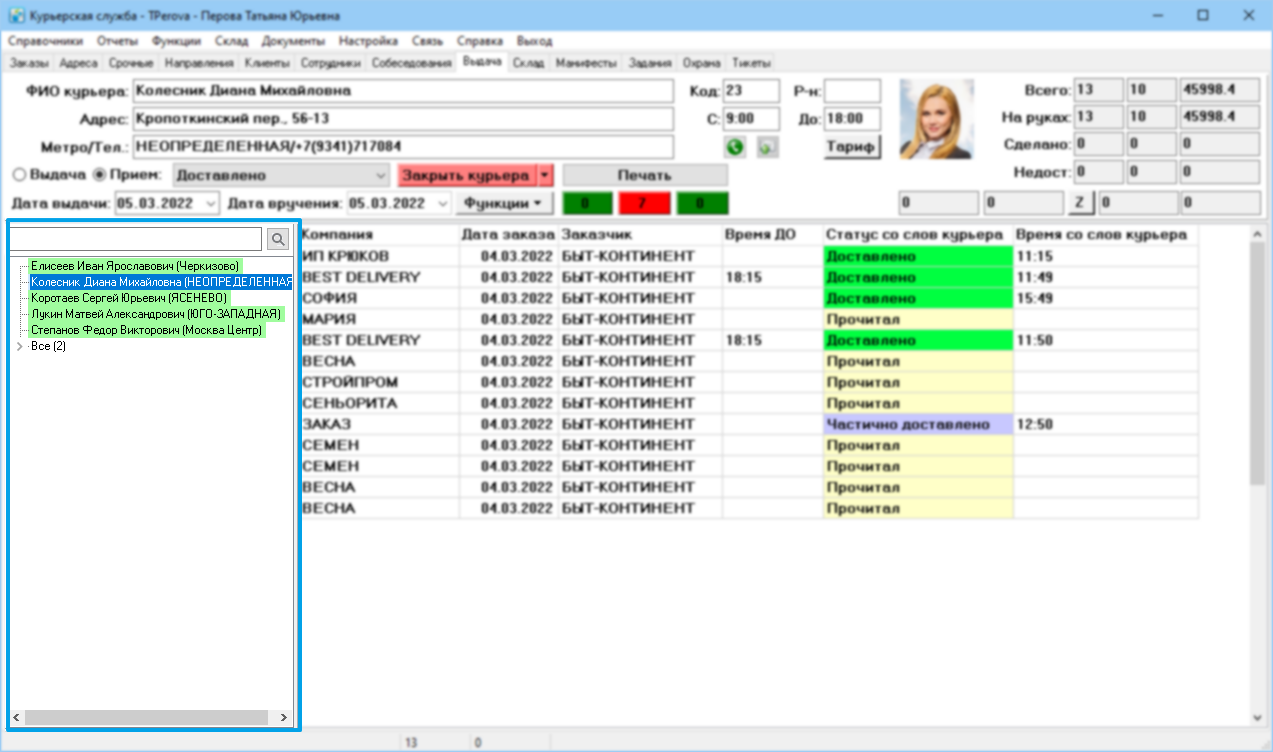Click the red counter box showing 7
This screenshot has width=1273, height=752.
(644, 204)
